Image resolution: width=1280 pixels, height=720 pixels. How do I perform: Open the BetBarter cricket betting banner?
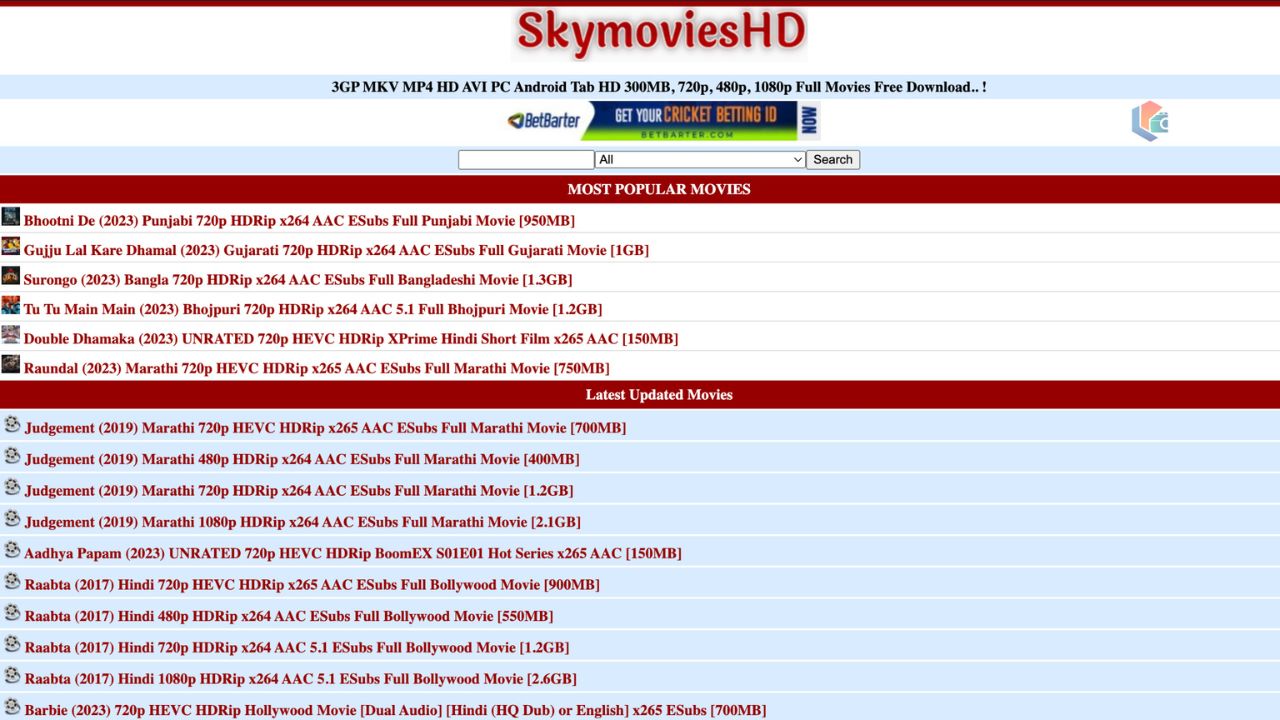(662, 121)
